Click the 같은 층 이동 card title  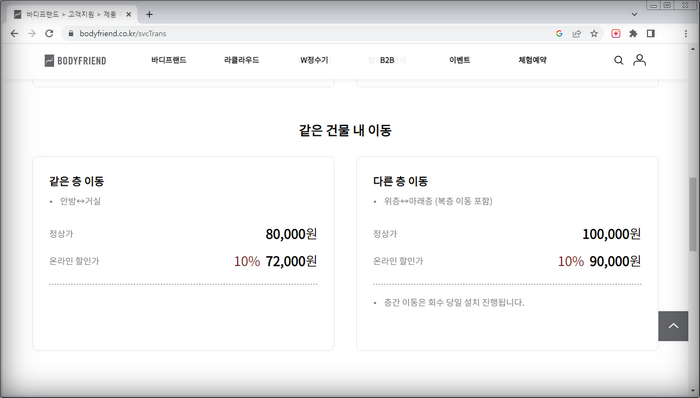76,181
